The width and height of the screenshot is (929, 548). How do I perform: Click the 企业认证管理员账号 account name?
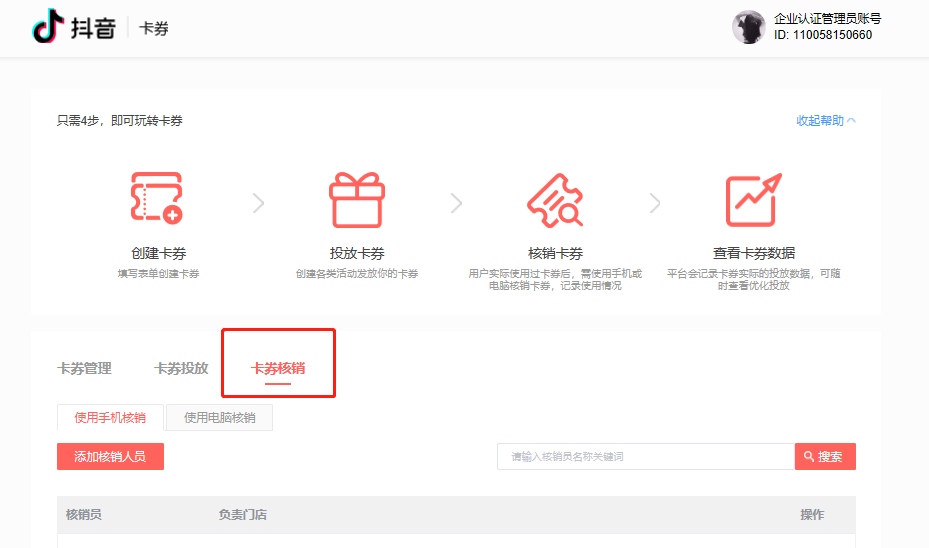pos(828,19)
